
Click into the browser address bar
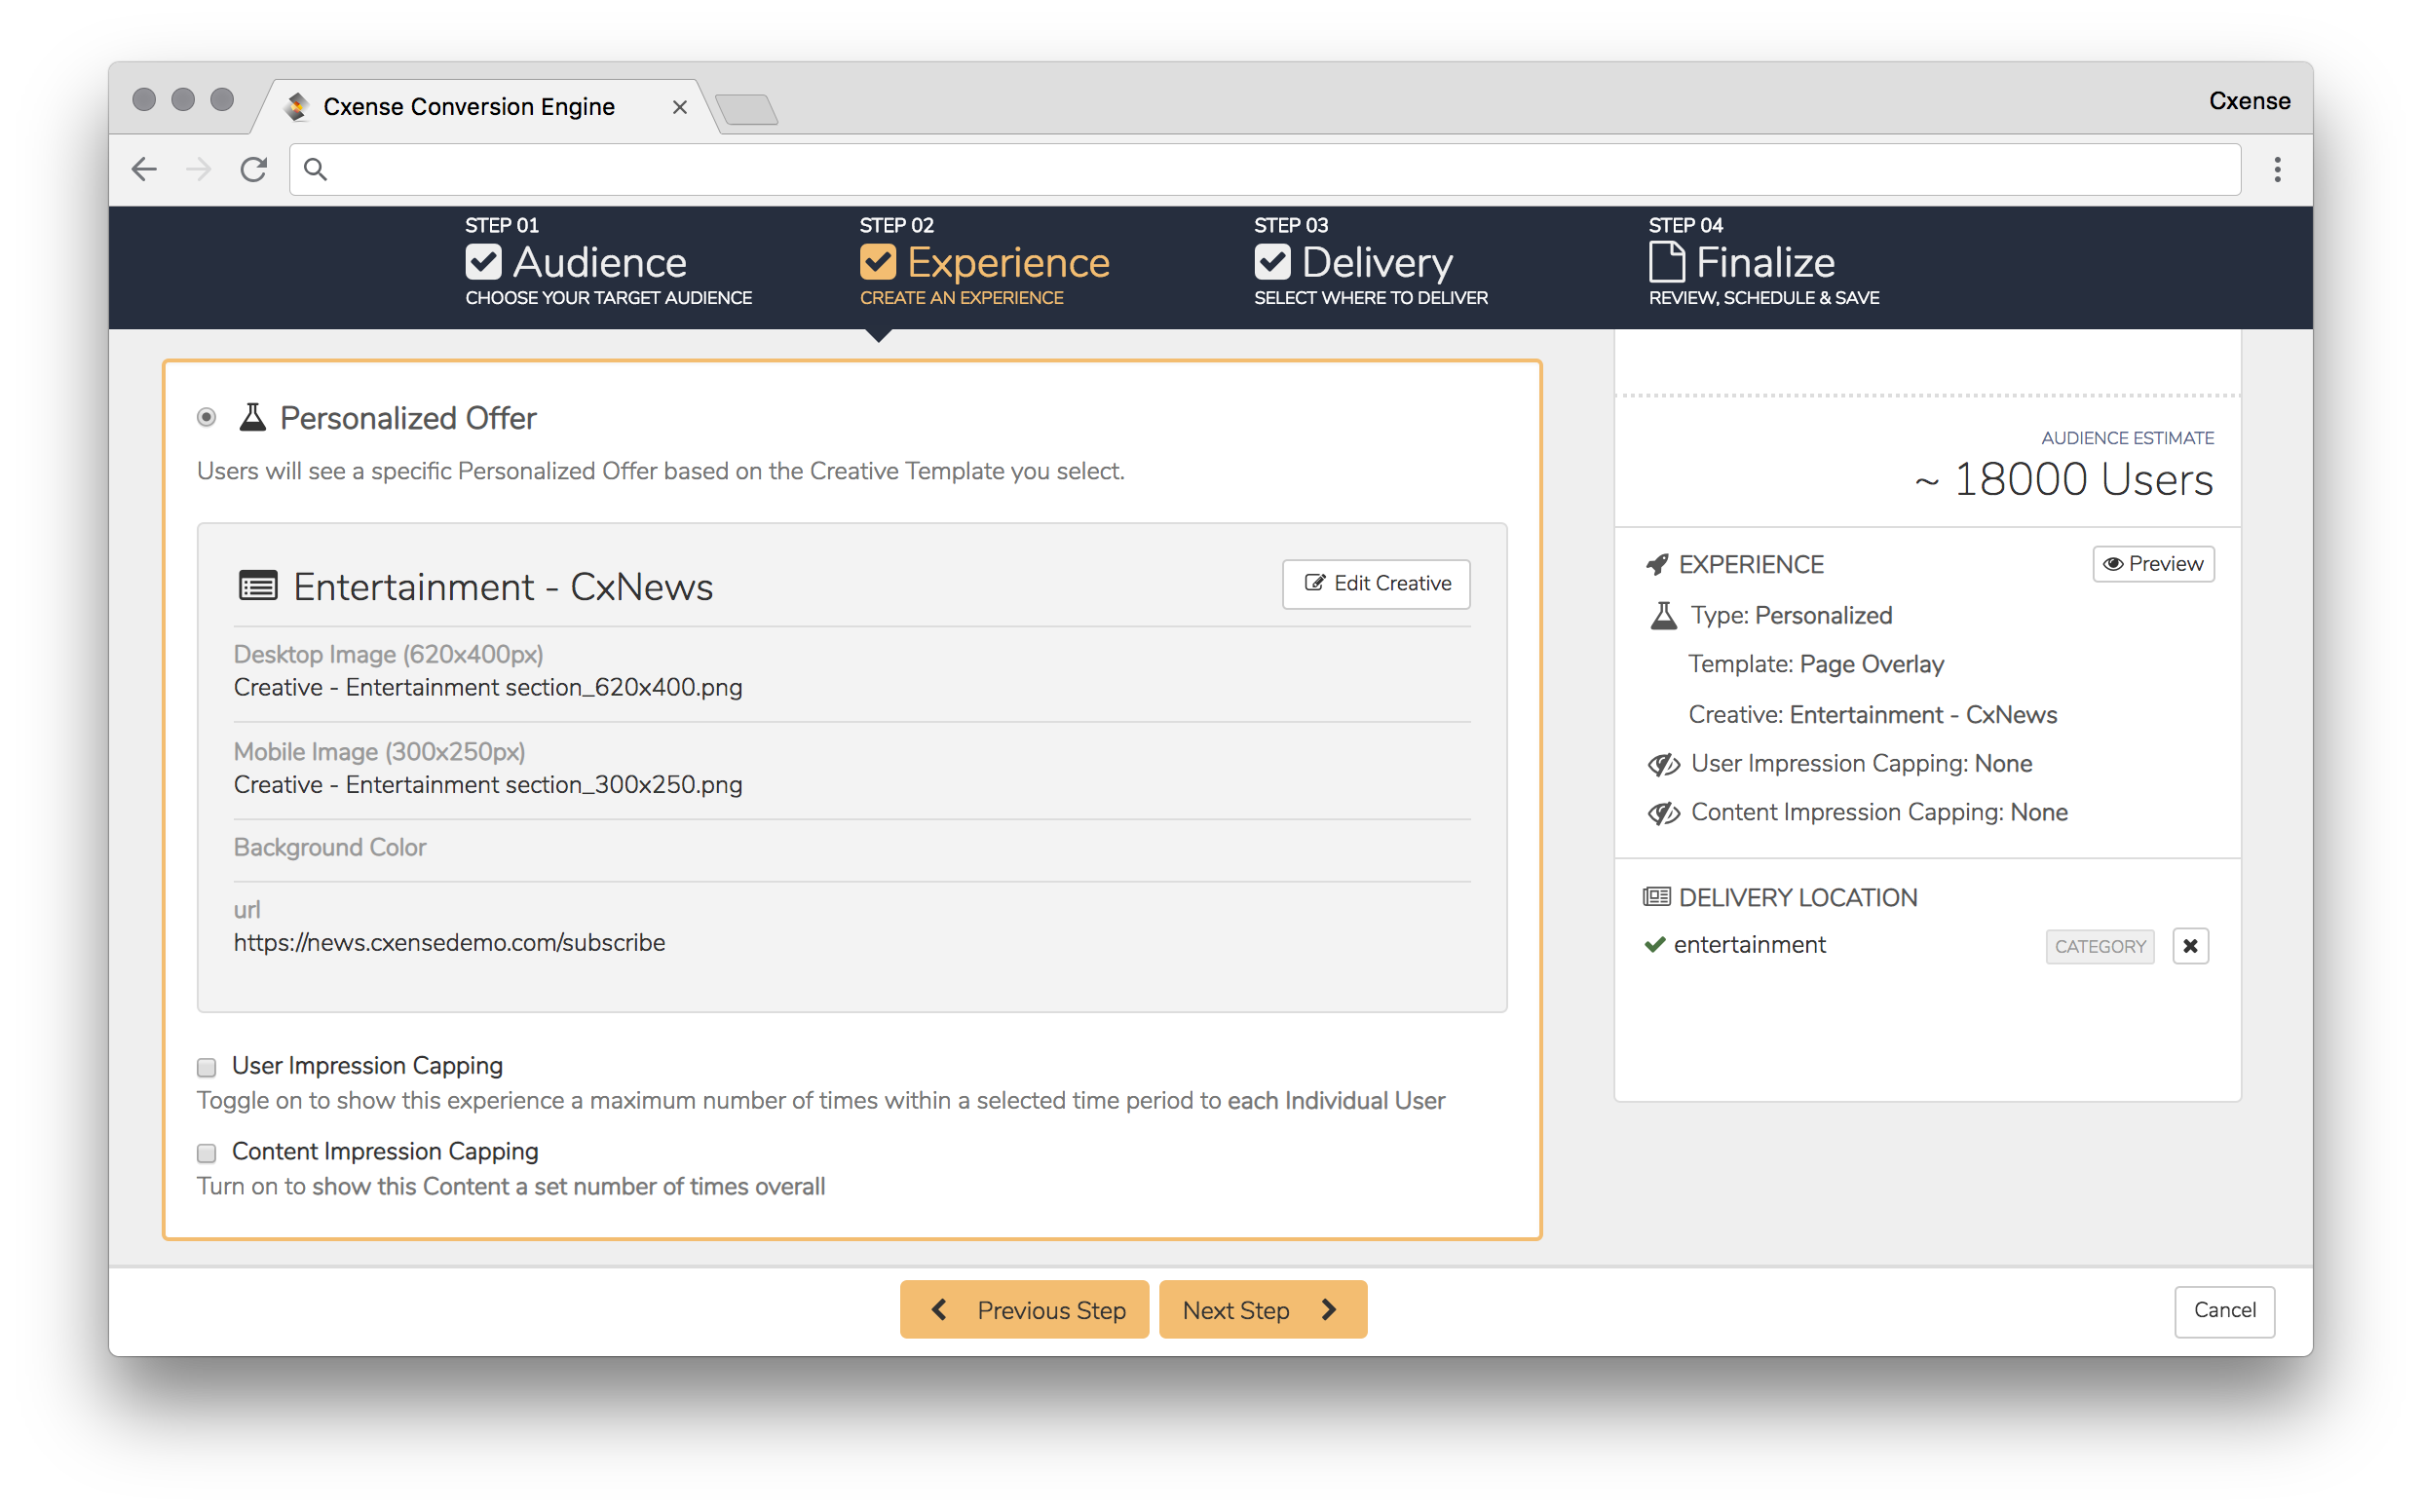(1265, 169)
